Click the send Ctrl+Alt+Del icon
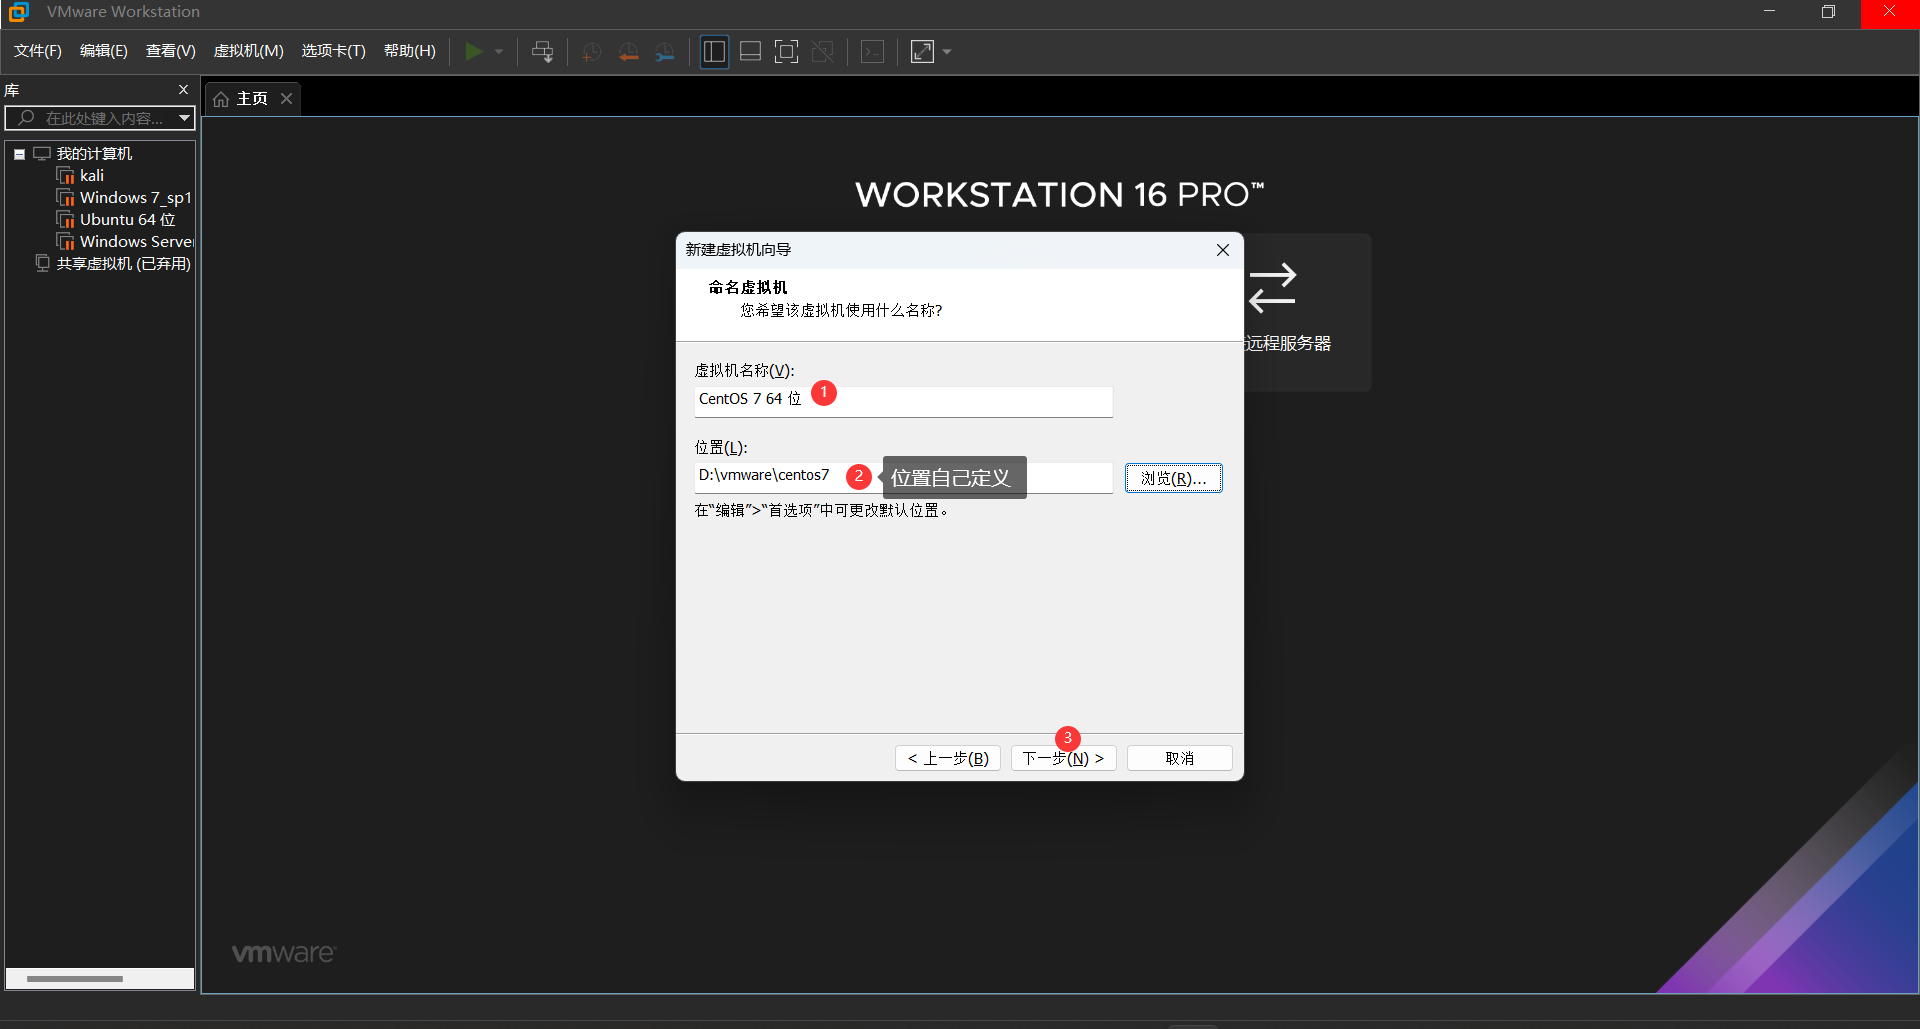1920x1029 pixels. [x=543, y=52]
